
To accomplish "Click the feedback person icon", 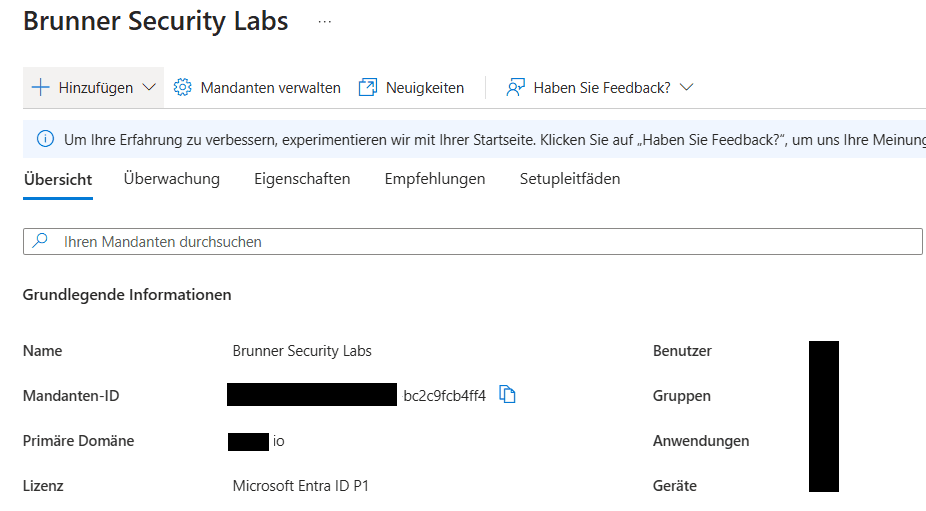I will [x=516, y=87].
